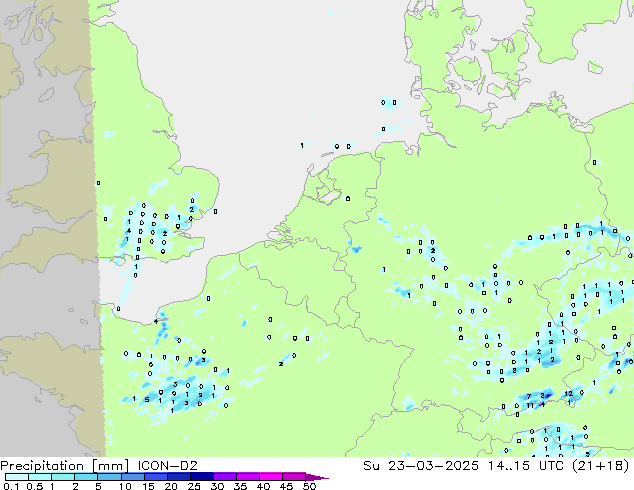Click the "45" legend scale label
Image resolution: width=634 pixels, height=490 pixels.
click(286, 486)
